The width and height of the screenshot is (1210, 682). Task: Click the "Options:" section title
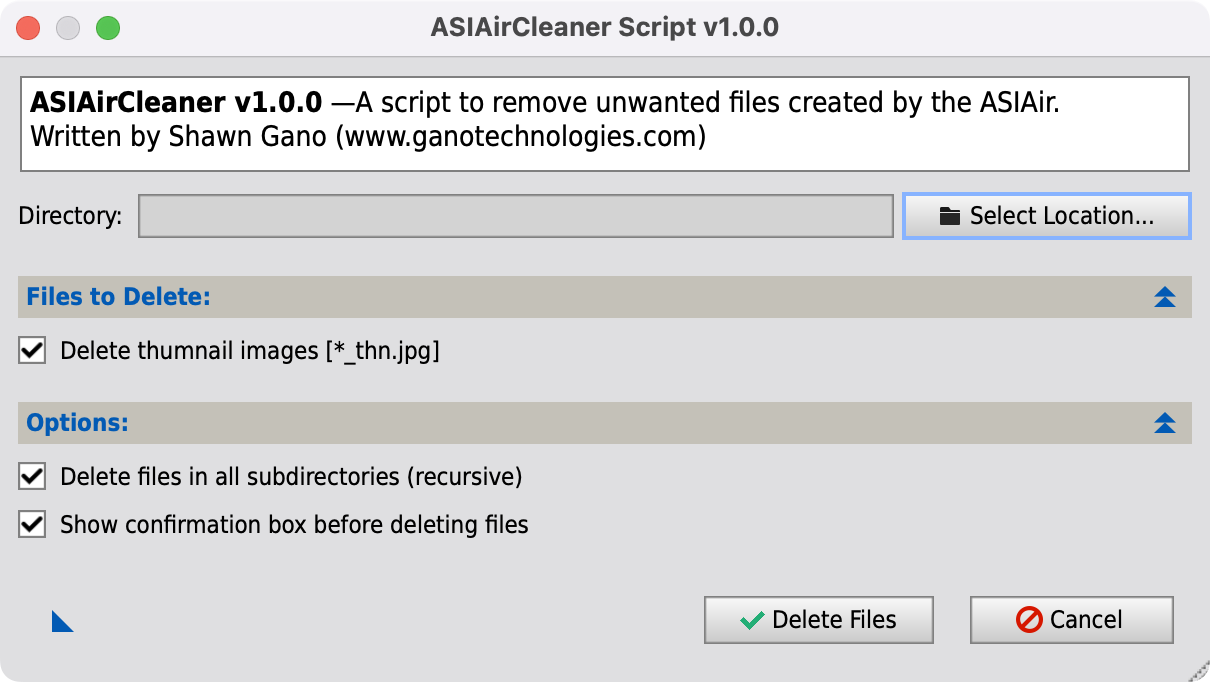[78, 423]
